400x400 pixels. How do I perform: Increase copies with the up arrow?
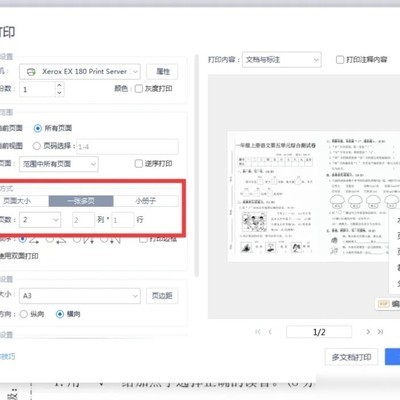click(x=59, y=85)
